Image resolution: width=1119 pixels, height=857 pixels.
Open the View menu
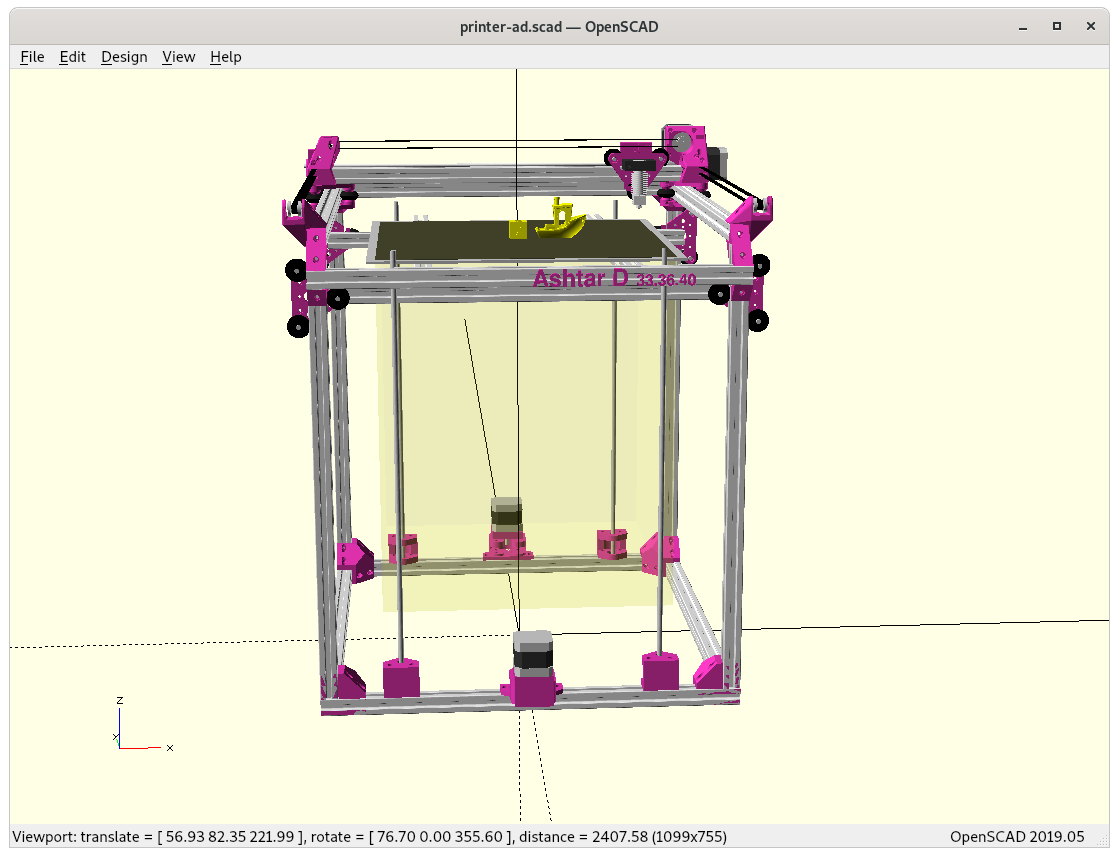tap(178, 57)
